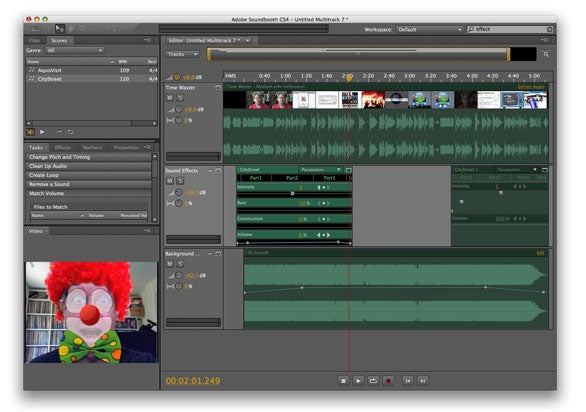Toggle score autoplay icon below Scores list
586x412 pixels.
click(30, 132)
